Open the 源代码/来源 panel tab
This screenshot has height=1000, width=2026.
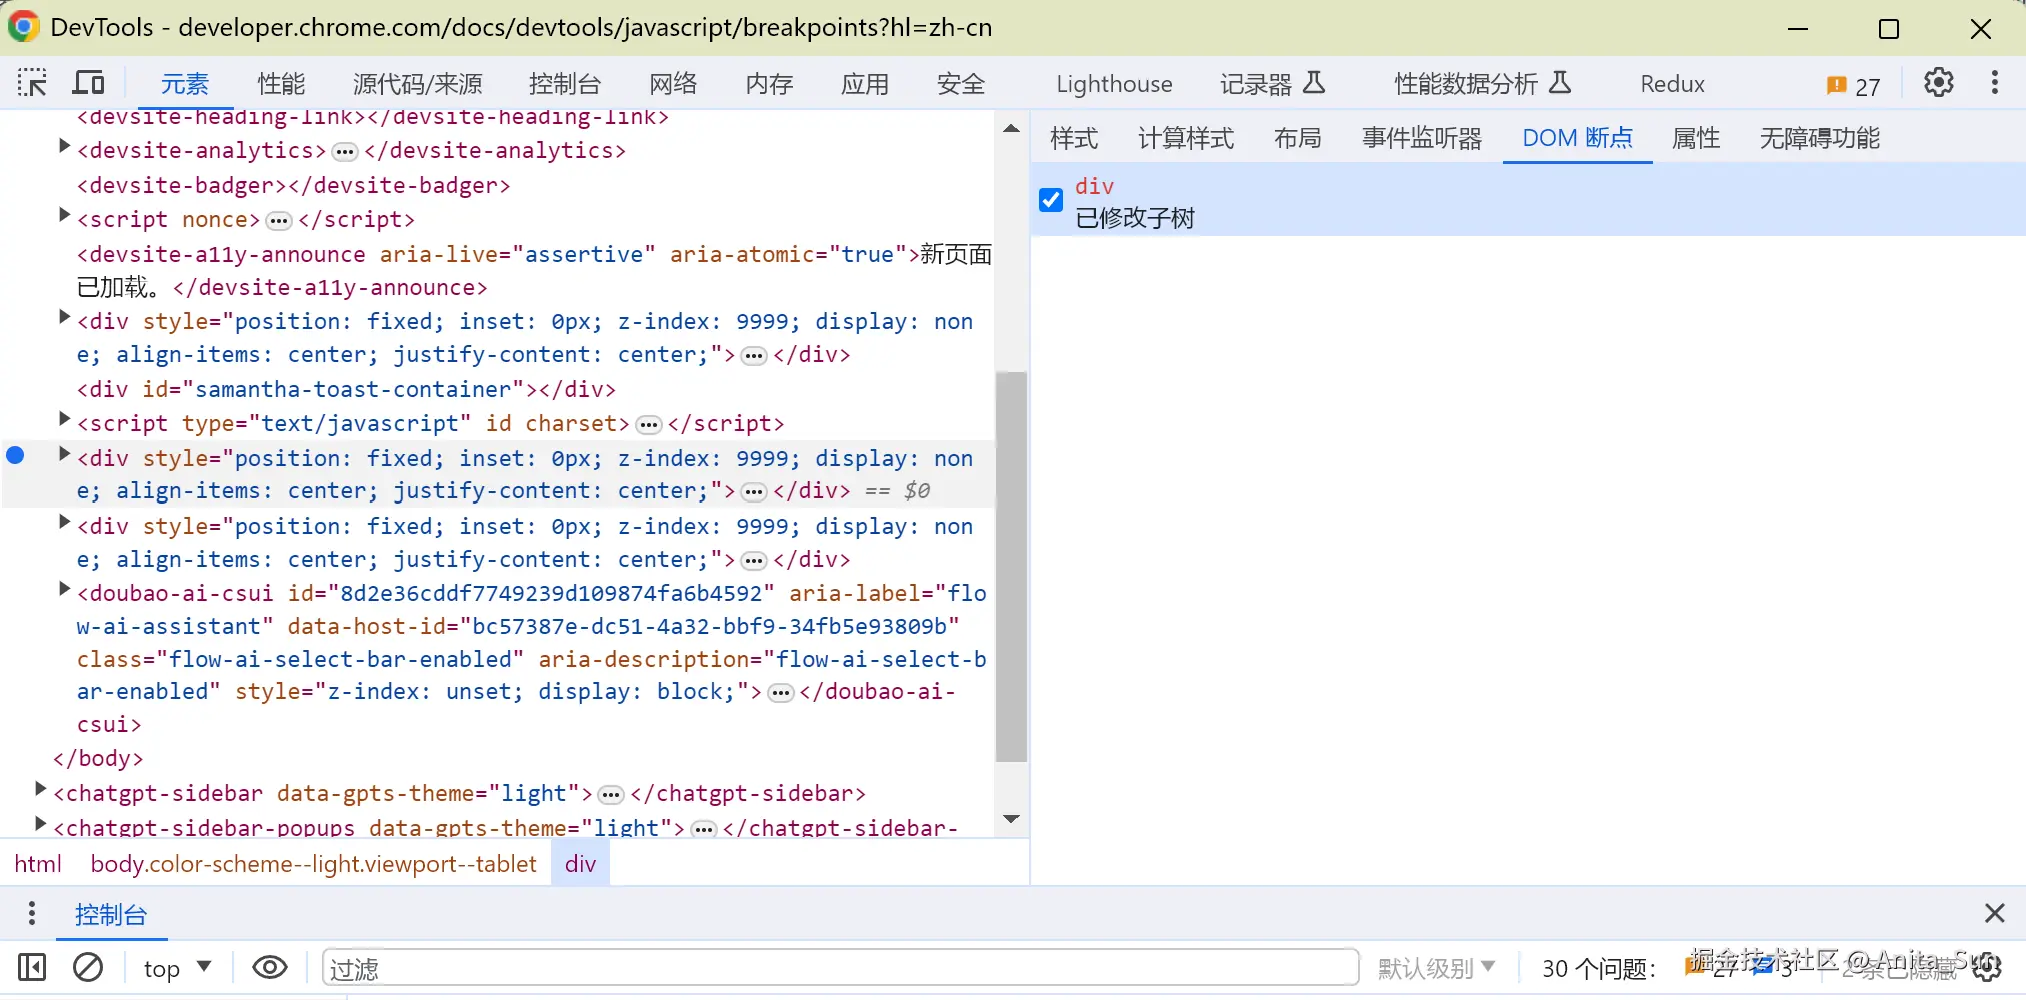(417, 84)
